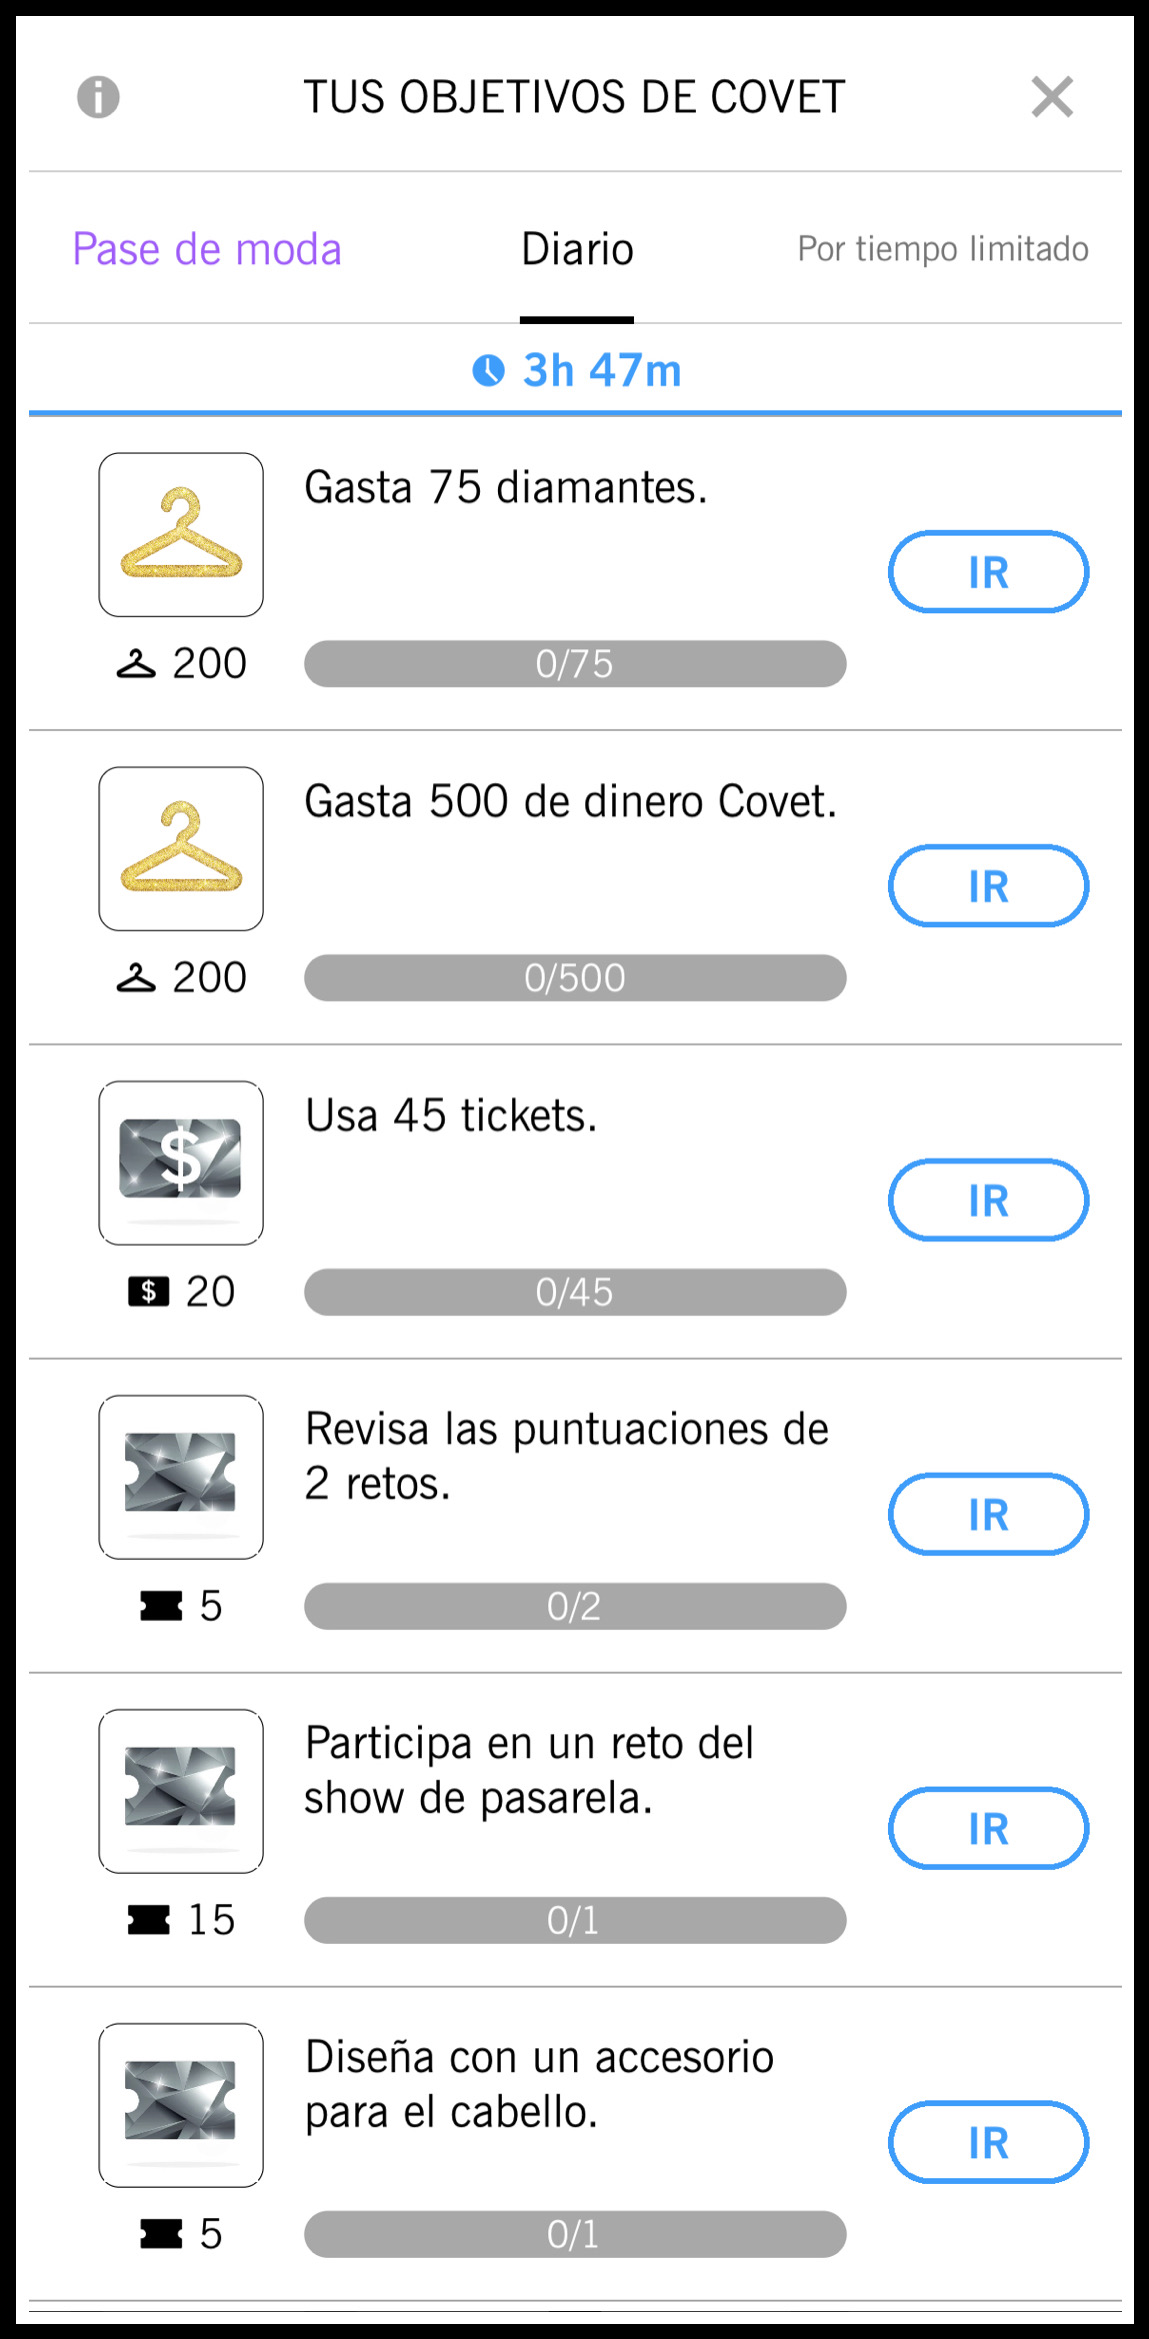
Task: Open the Por tiempo limitado tab
Action: 942,249
